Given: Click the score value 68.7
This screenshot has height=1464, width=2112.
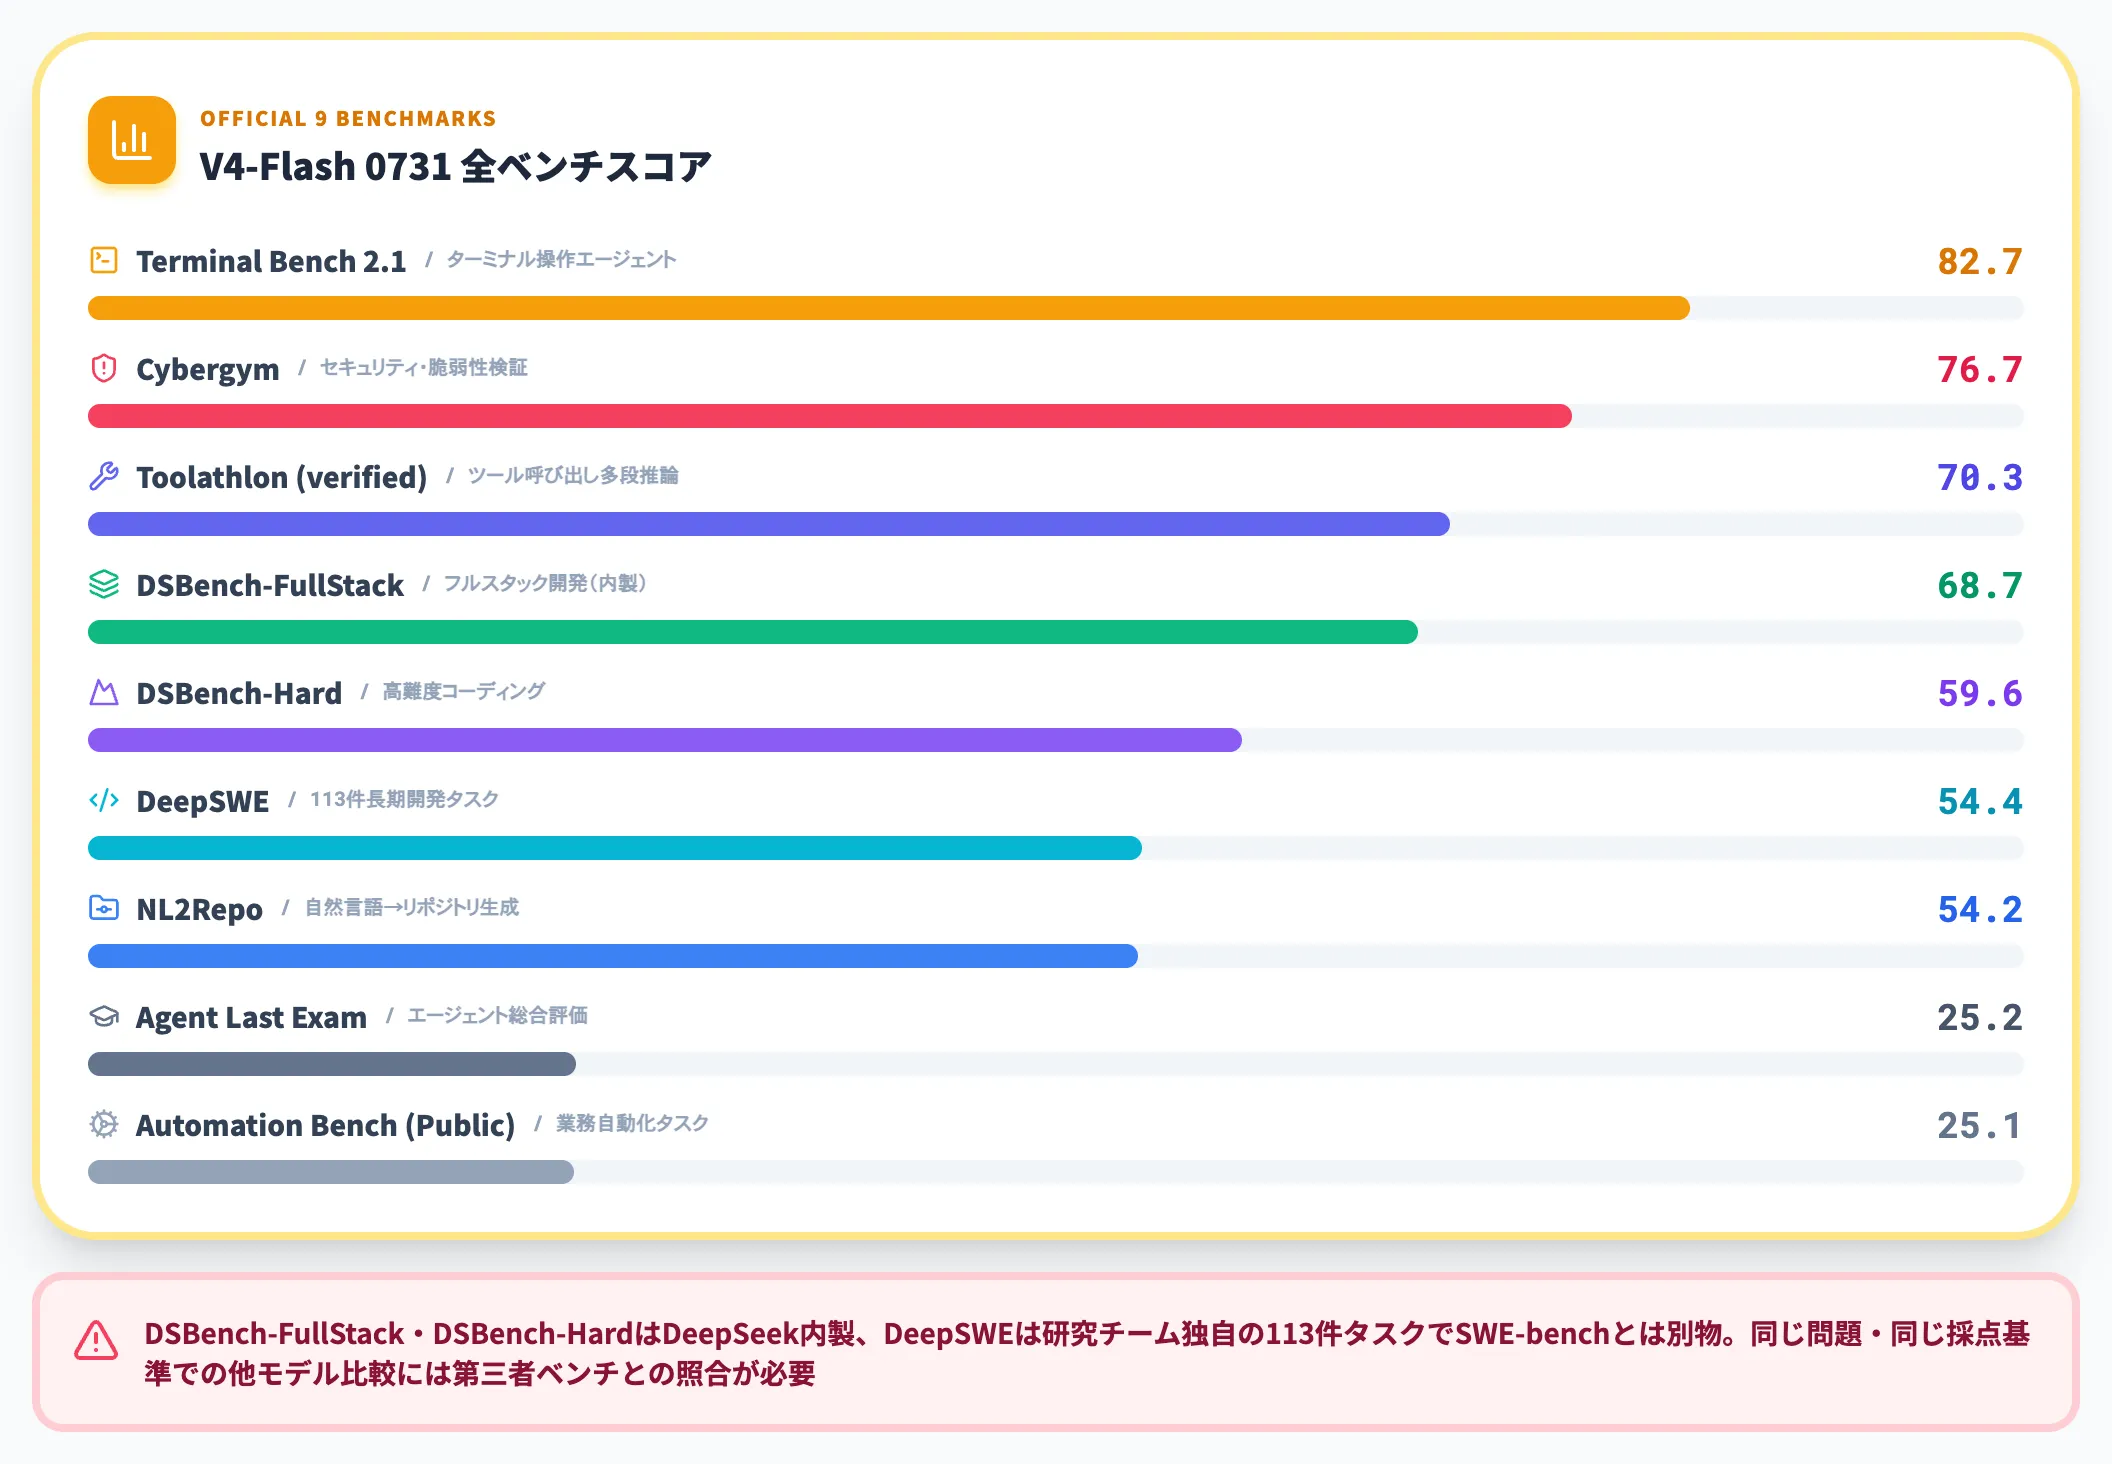Looking at the screenshot, I should coord(1980,585).
